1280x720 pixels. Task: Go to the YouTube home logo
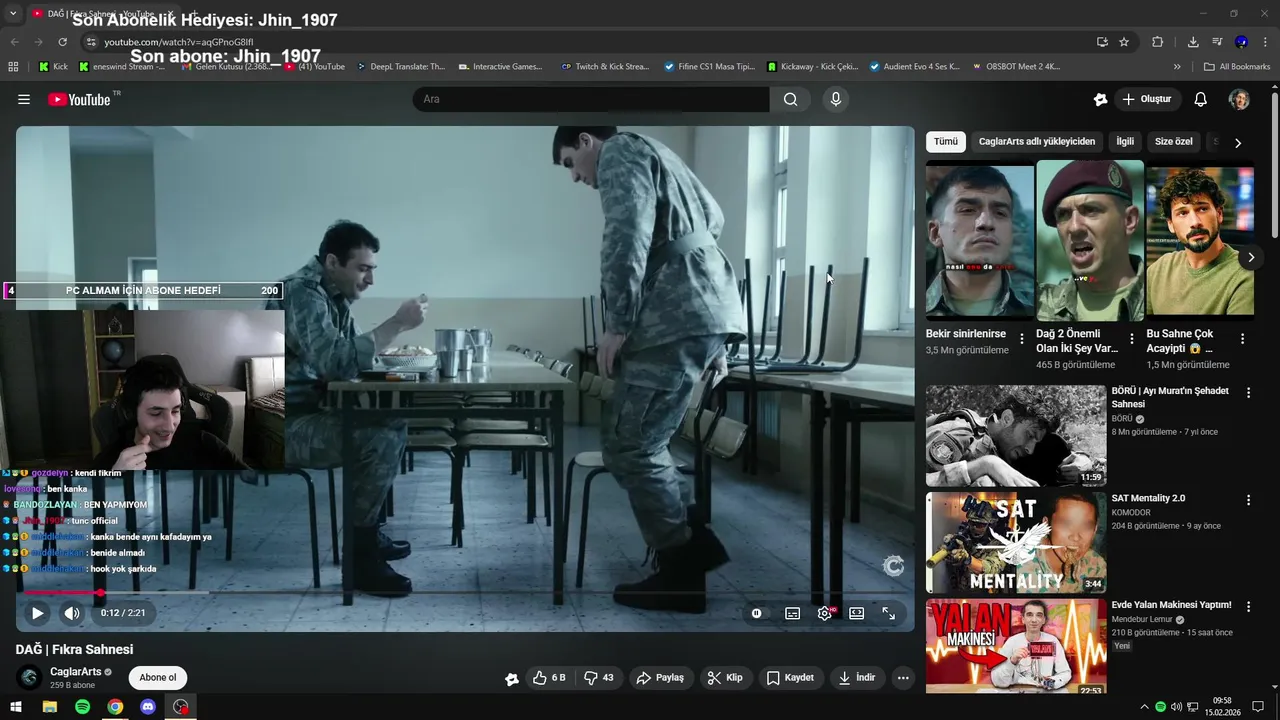pos(79,99)
